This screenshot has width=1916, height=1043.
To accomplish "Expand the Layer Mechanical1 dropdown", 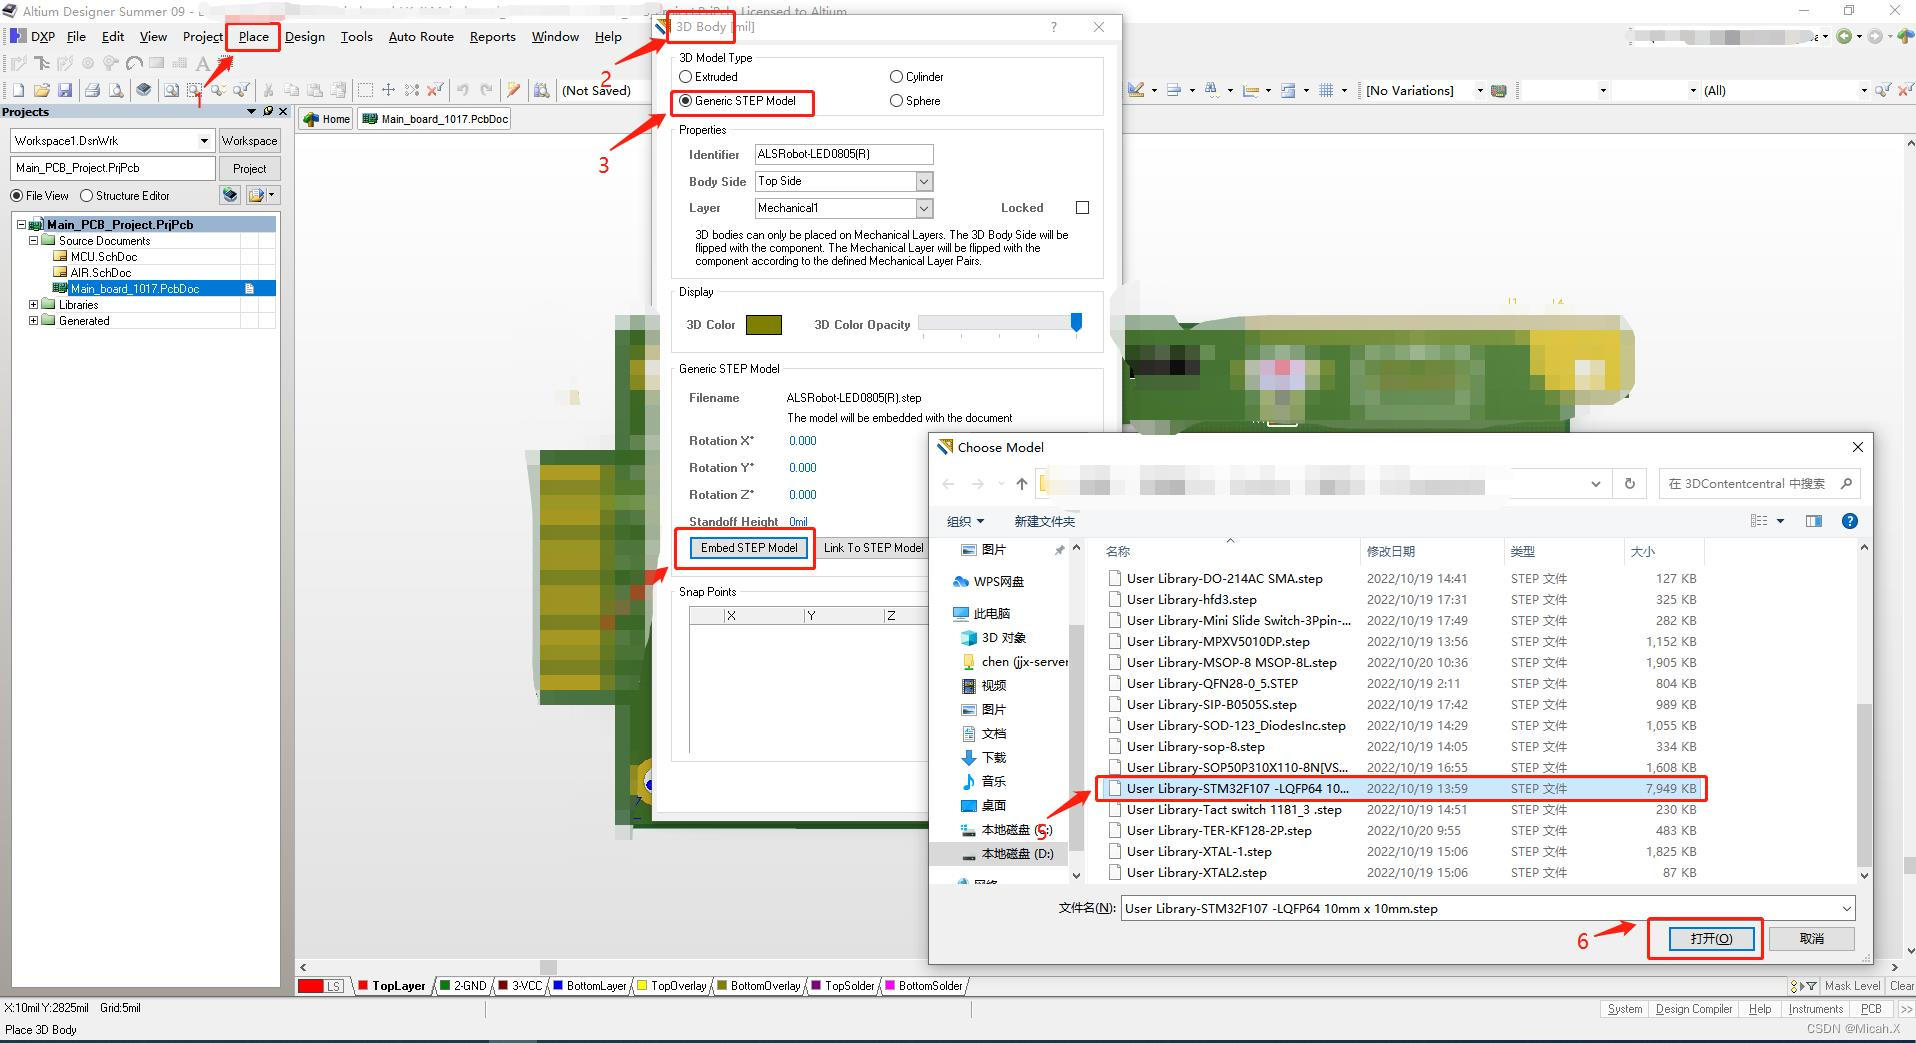I will 924,208.
